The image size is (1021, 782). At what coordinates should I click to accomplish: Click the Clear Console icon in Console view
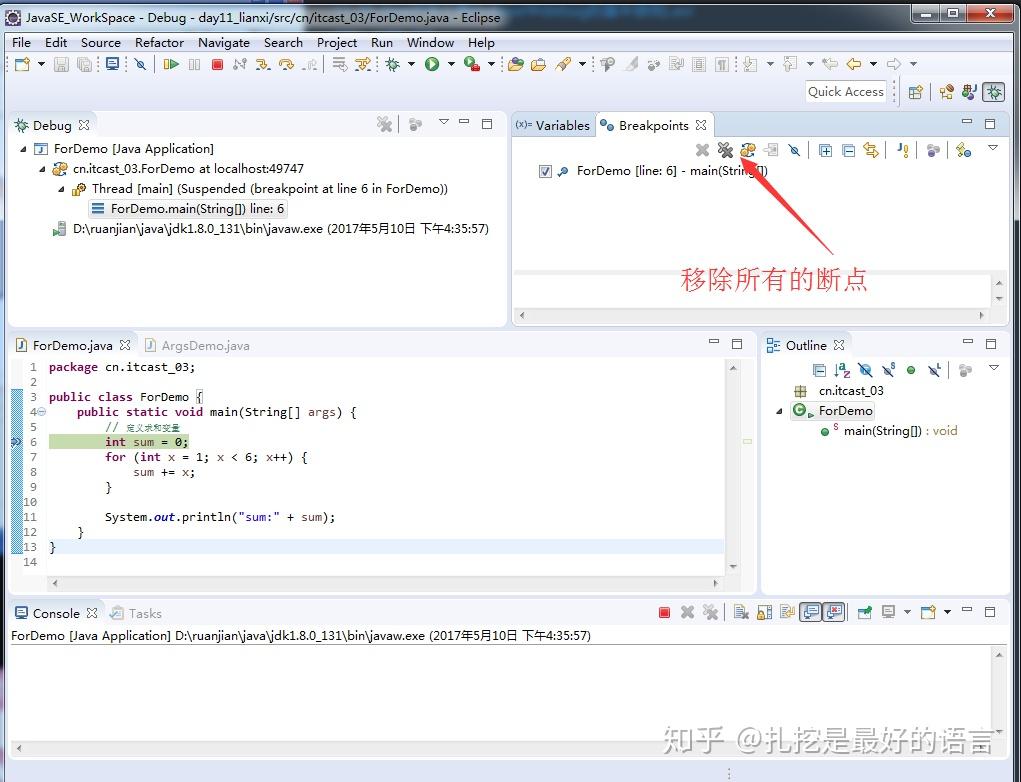tap(740, 612)
